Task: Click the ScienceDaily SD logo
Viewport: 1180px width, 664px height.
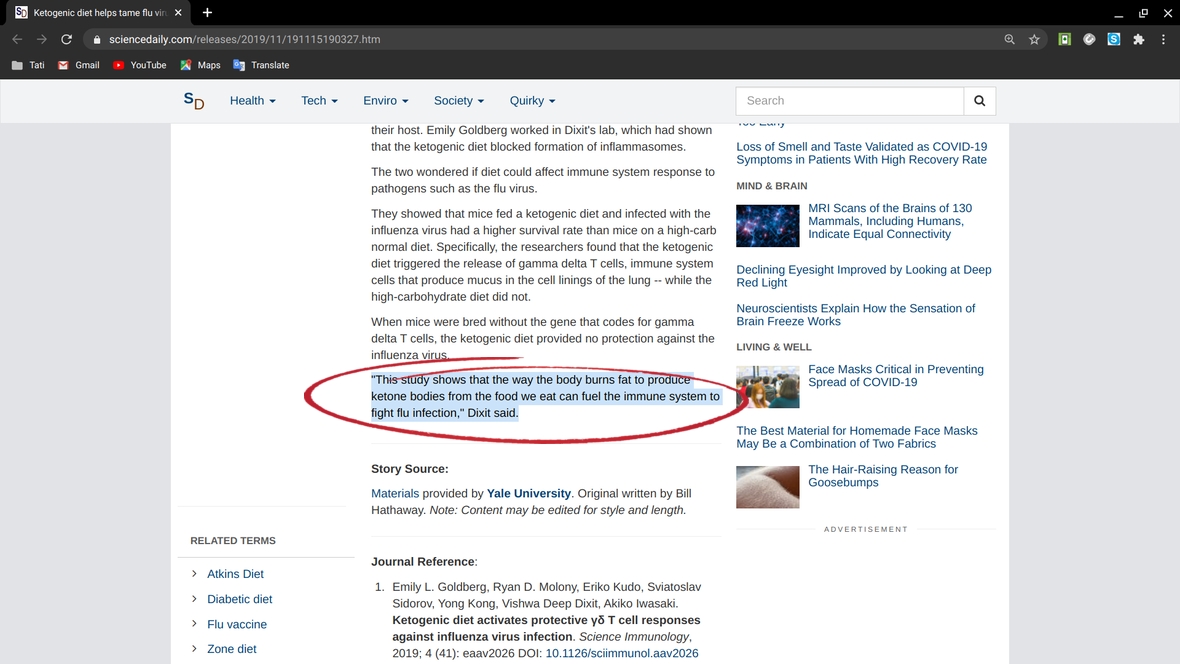Action: tap(193, 101)
